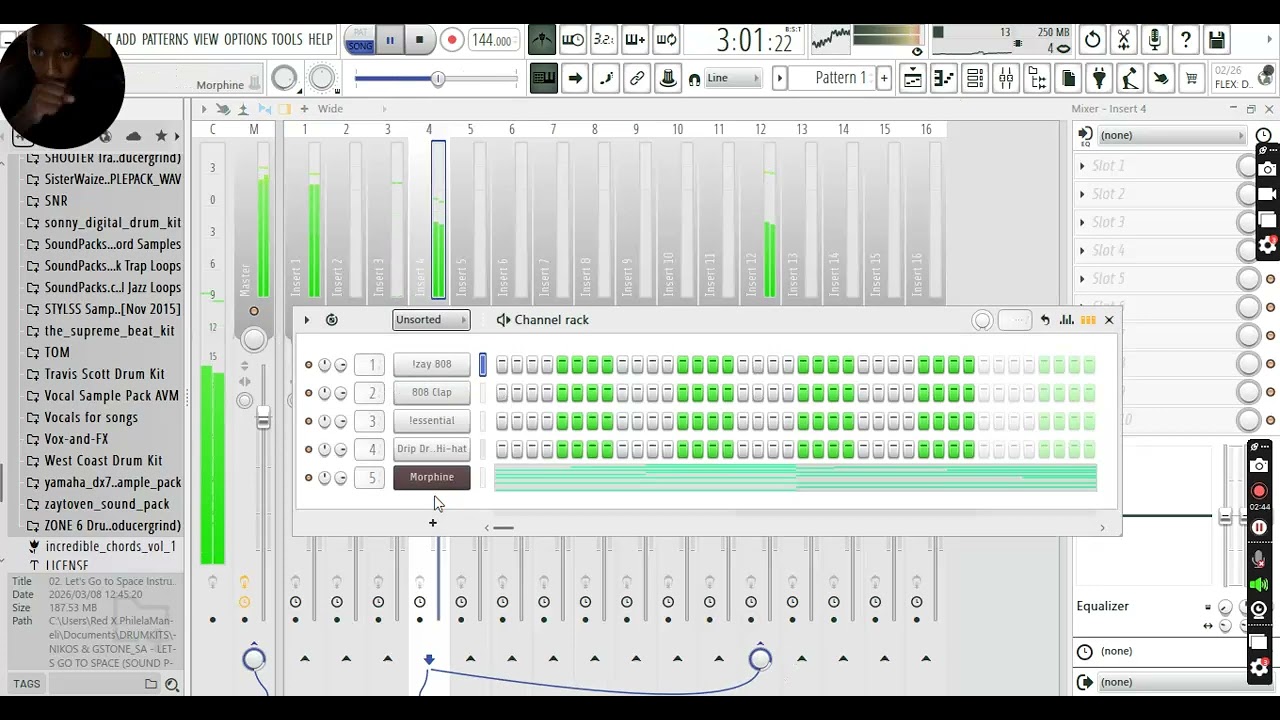Click the pause playback button
The image size is (1280, 720).
pos(390,41)
